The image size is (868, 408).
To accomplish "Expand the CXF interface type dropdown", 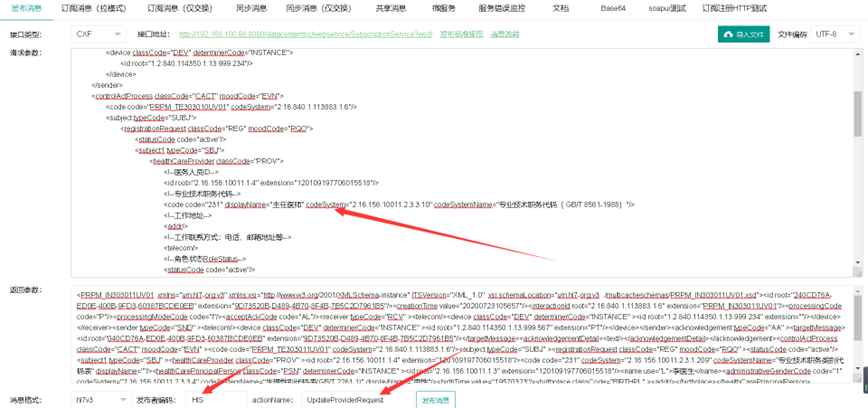I will 99,34.
